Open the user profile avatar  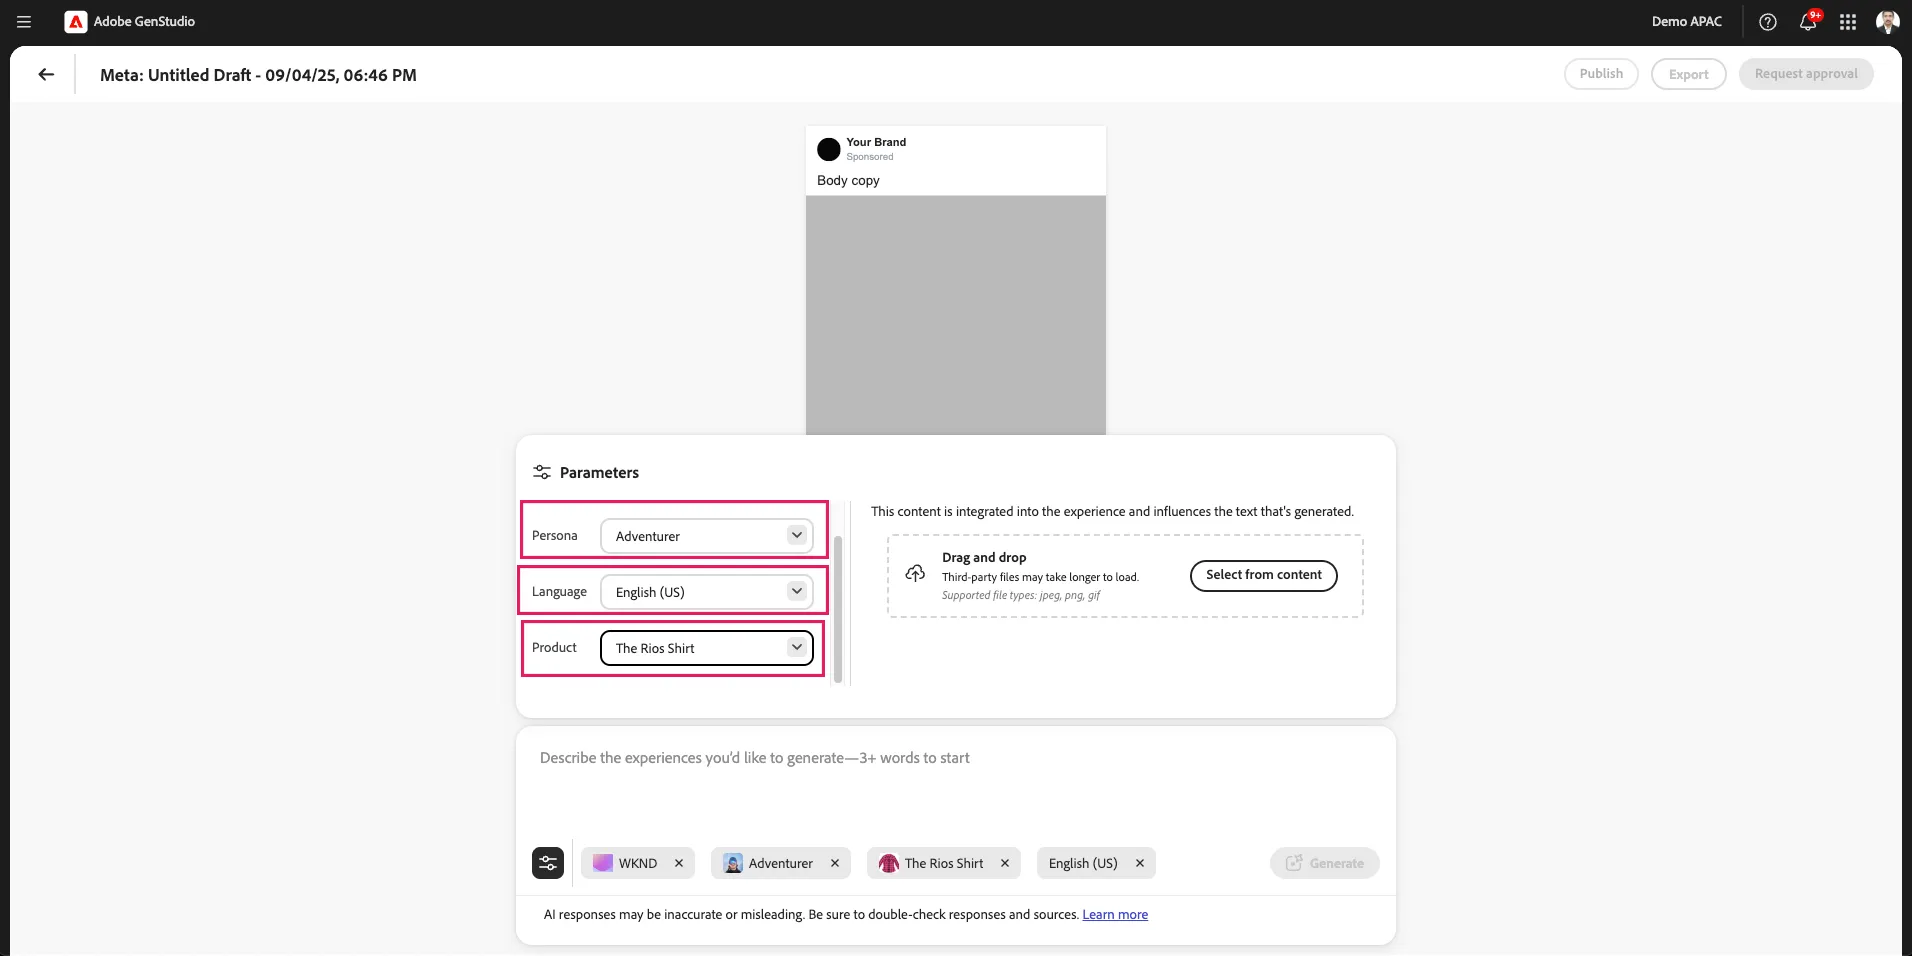pyautogui.click(x=1887, y=21)
